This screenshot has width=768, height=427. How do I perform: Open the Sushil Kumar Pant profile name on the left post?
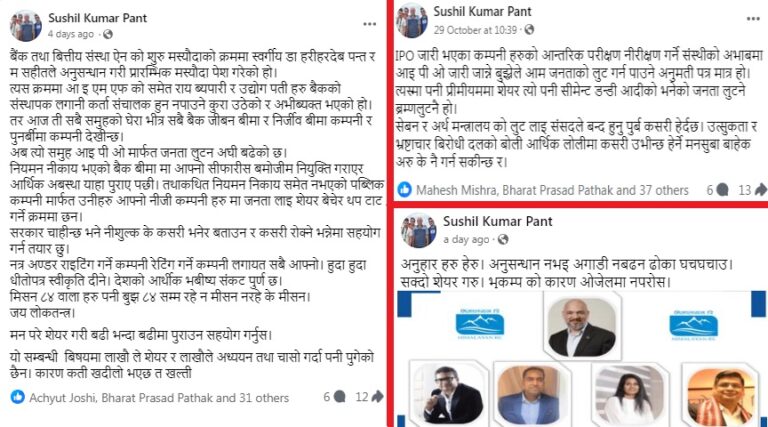tap(97, 18)
